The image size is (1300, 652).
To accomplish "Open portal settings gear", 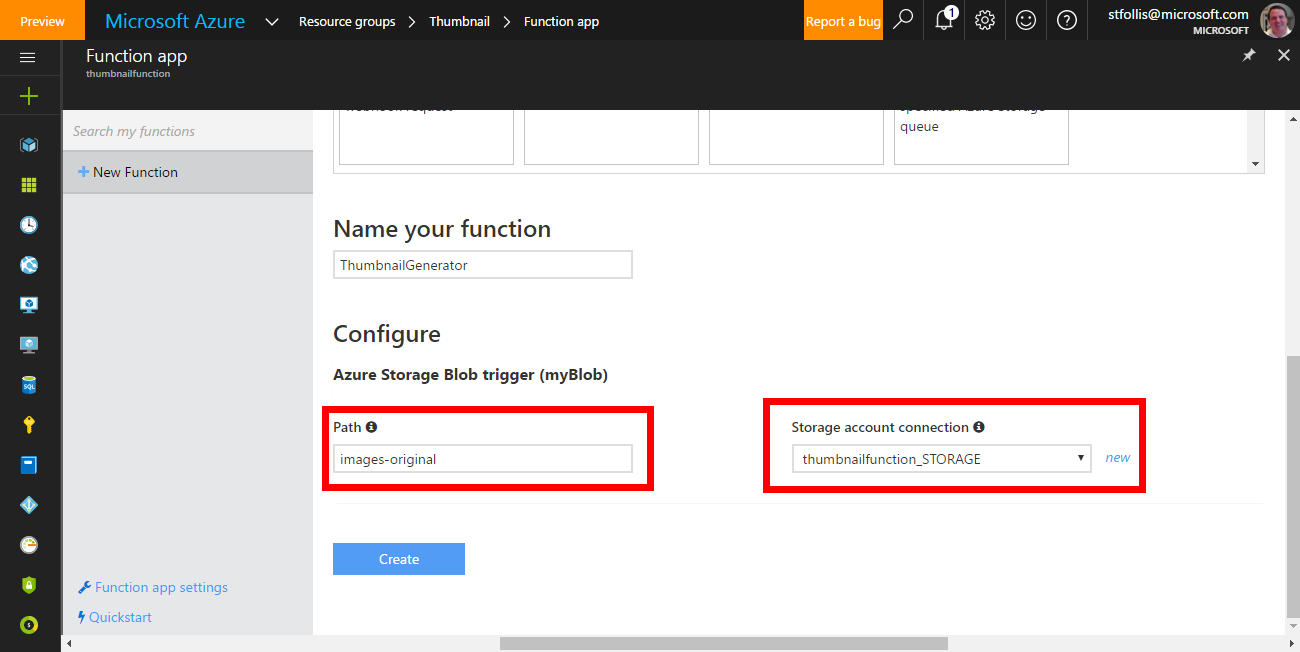I will 985,20.
